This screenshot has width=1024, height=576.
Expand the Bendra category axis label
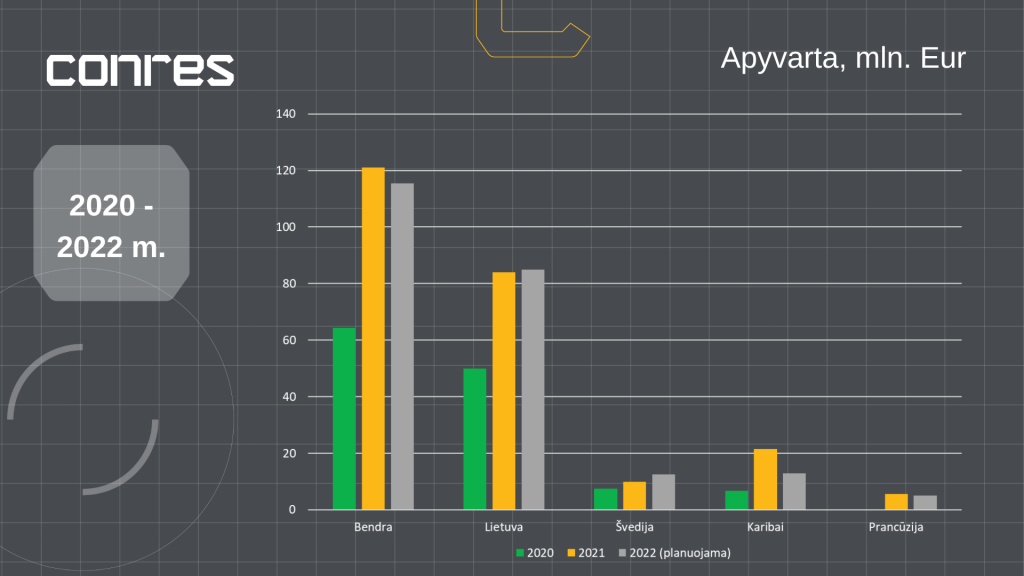tap(373, 526)
